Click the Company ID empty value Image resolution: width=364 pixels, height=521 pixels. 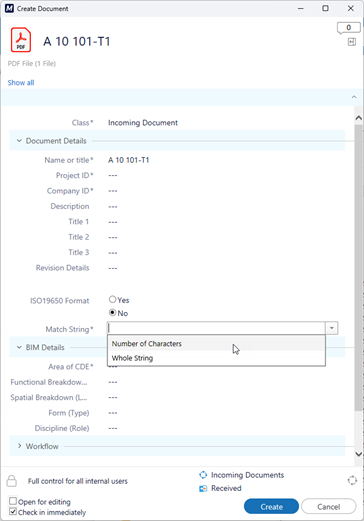click(x=113, y=191)
